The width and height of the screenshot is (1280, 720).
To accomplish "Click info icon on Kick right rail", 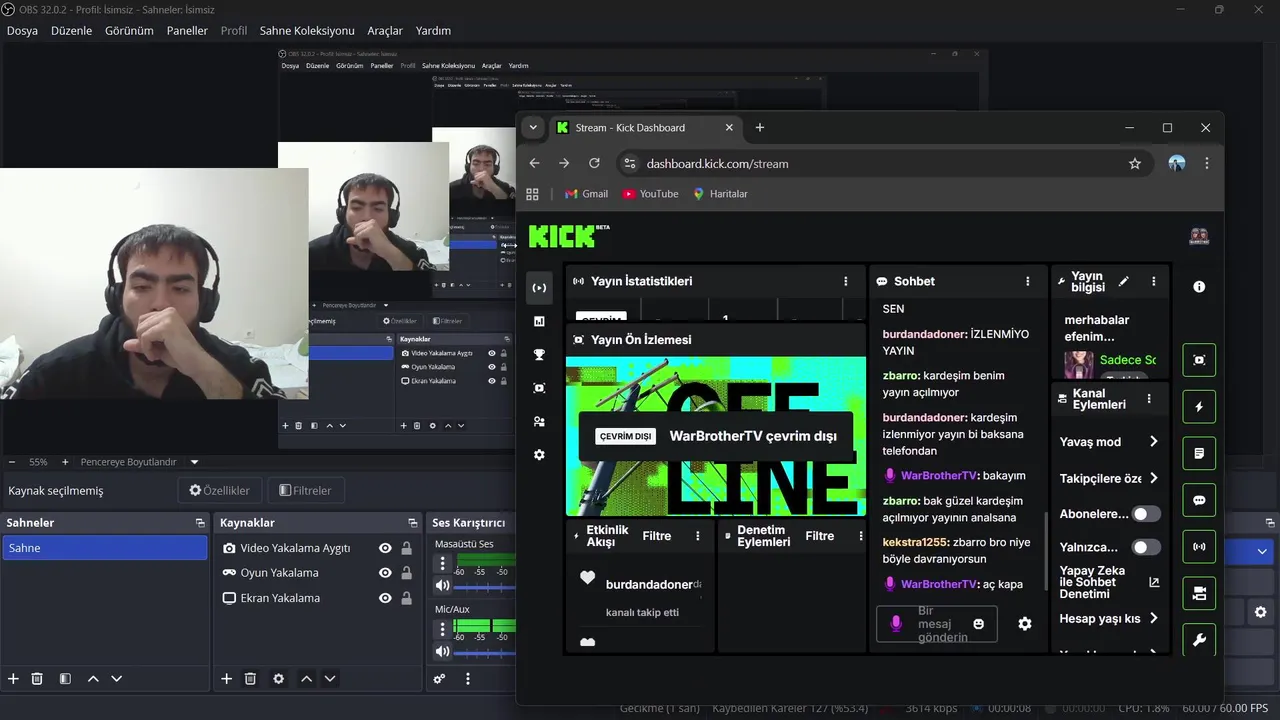I will 1199,286.
